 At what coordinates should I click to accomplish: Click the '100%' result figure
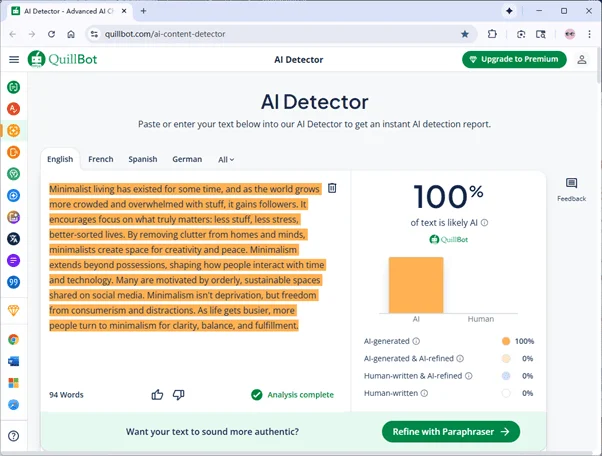[x=448, y=197]
